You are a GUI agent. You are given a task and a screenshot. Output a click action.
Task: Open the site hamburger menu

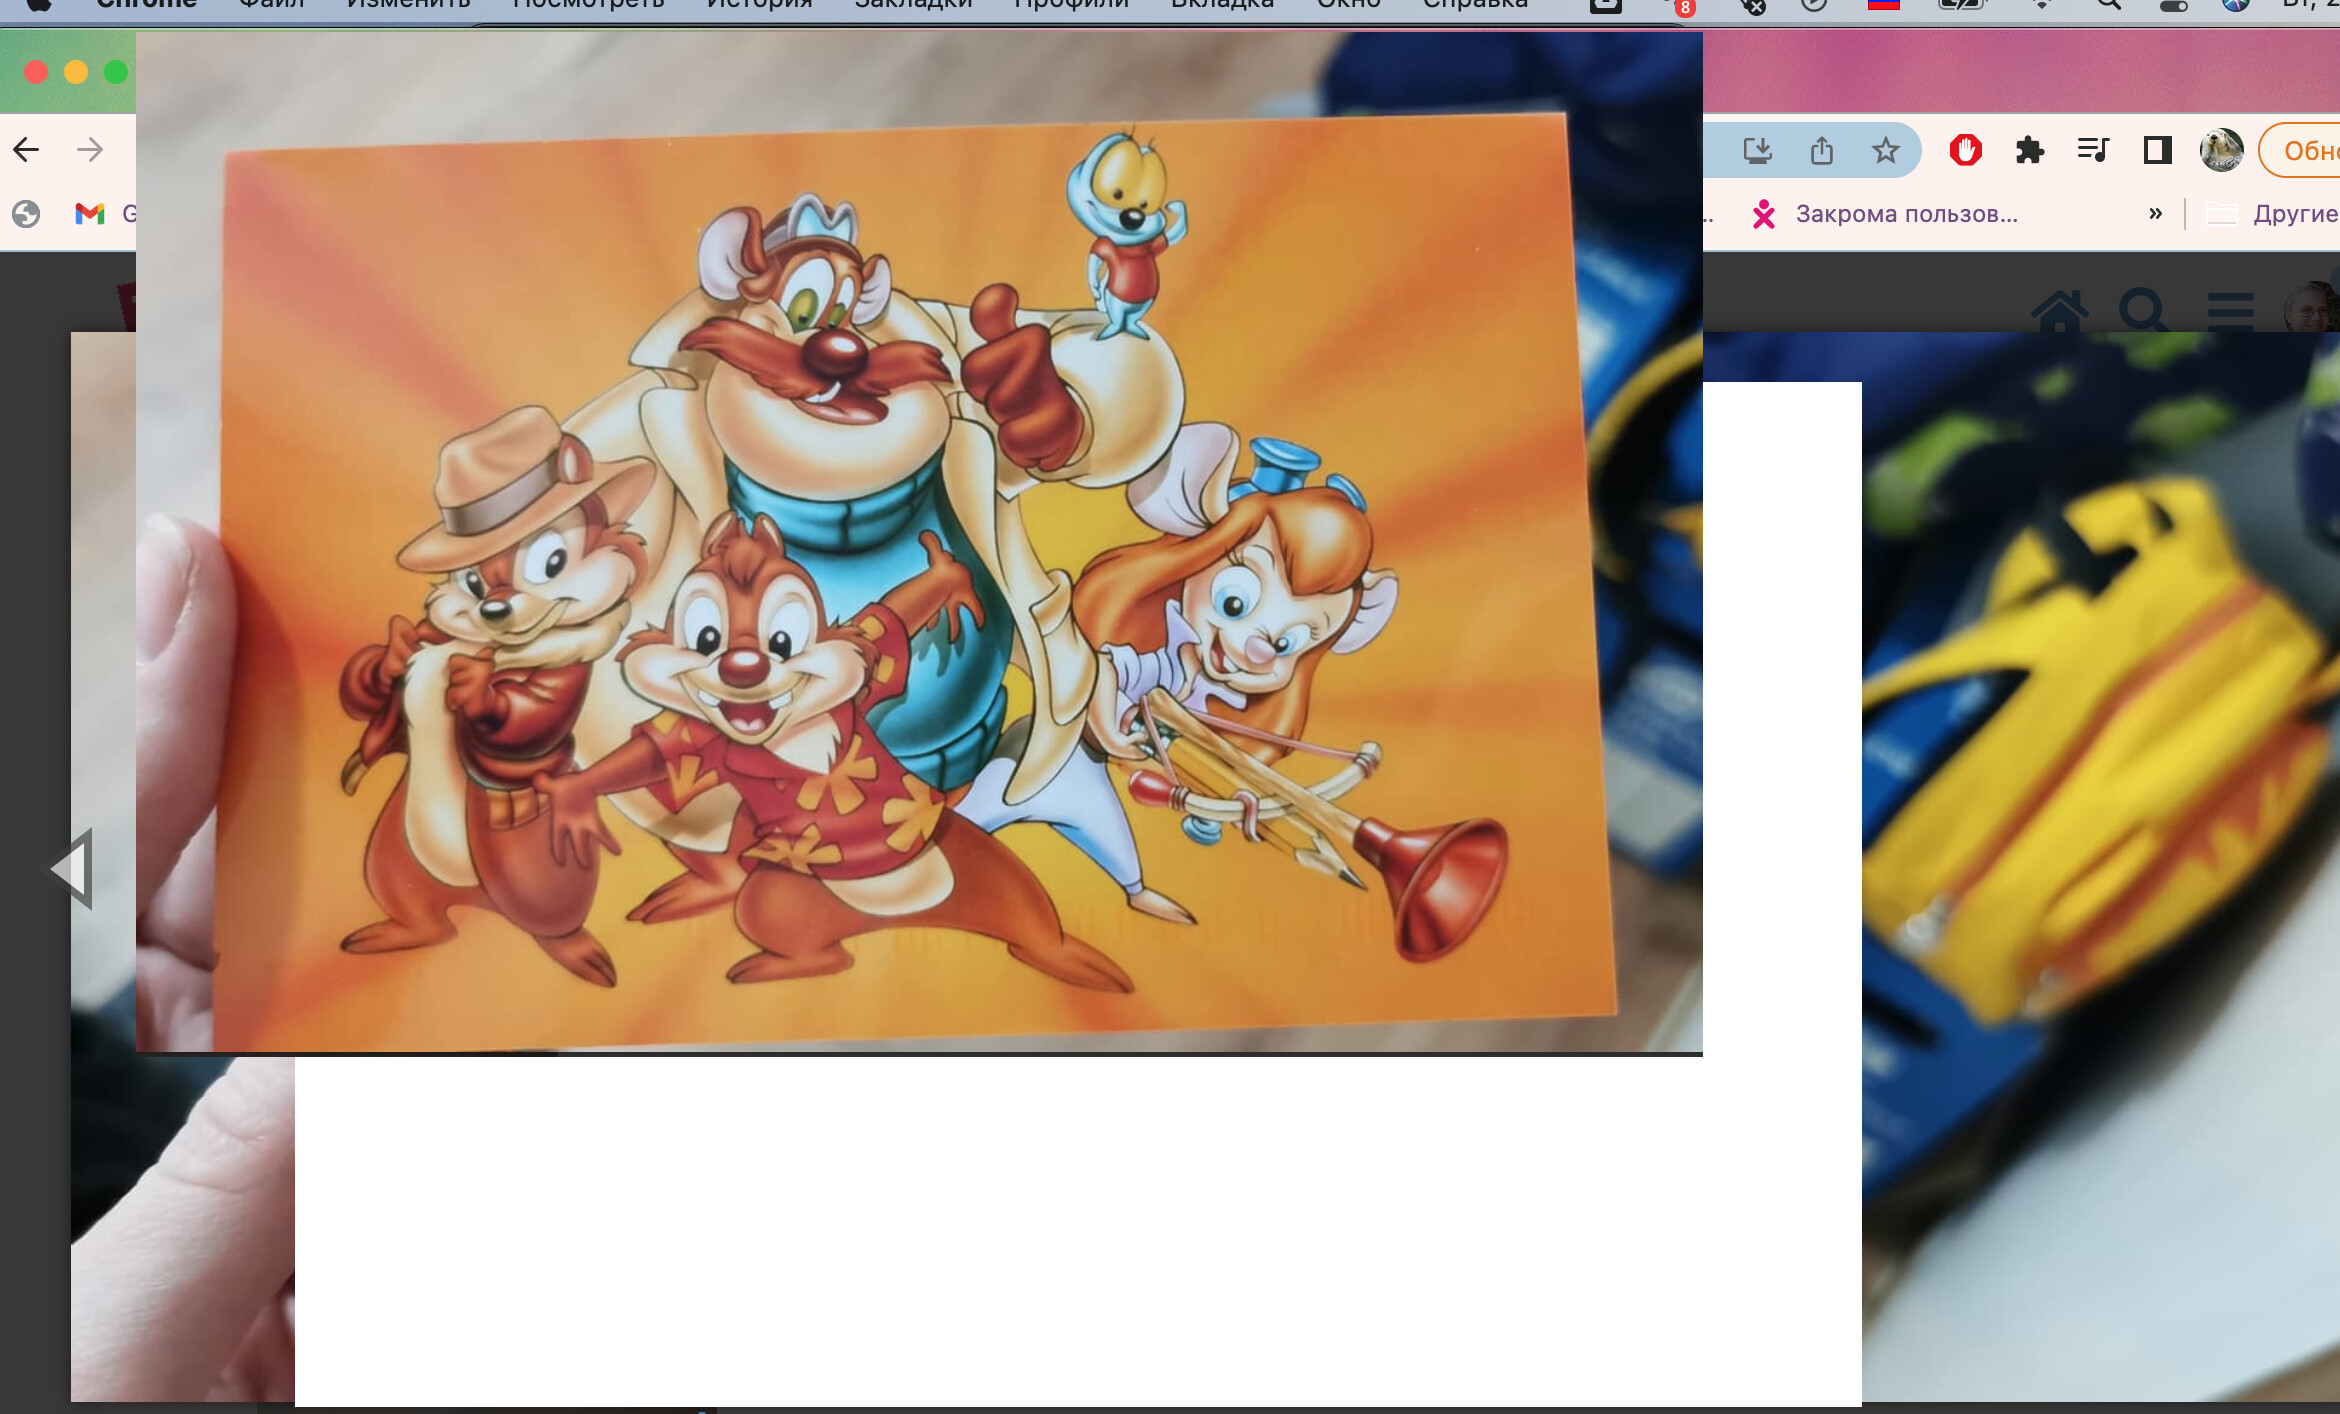[x=2230, y=311]
